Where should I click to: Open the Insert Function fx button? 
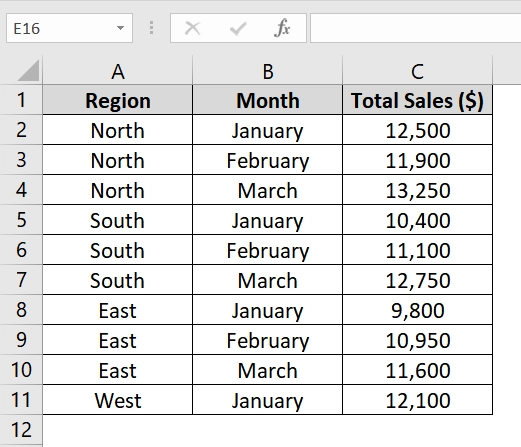click(x=282, y=28)
